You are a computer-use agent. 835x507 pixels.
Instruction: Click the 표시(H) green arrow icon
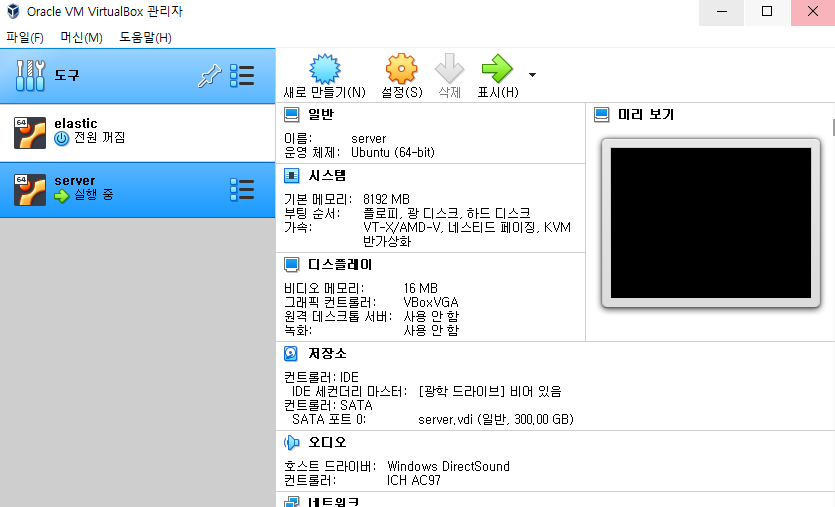[497, 69]
